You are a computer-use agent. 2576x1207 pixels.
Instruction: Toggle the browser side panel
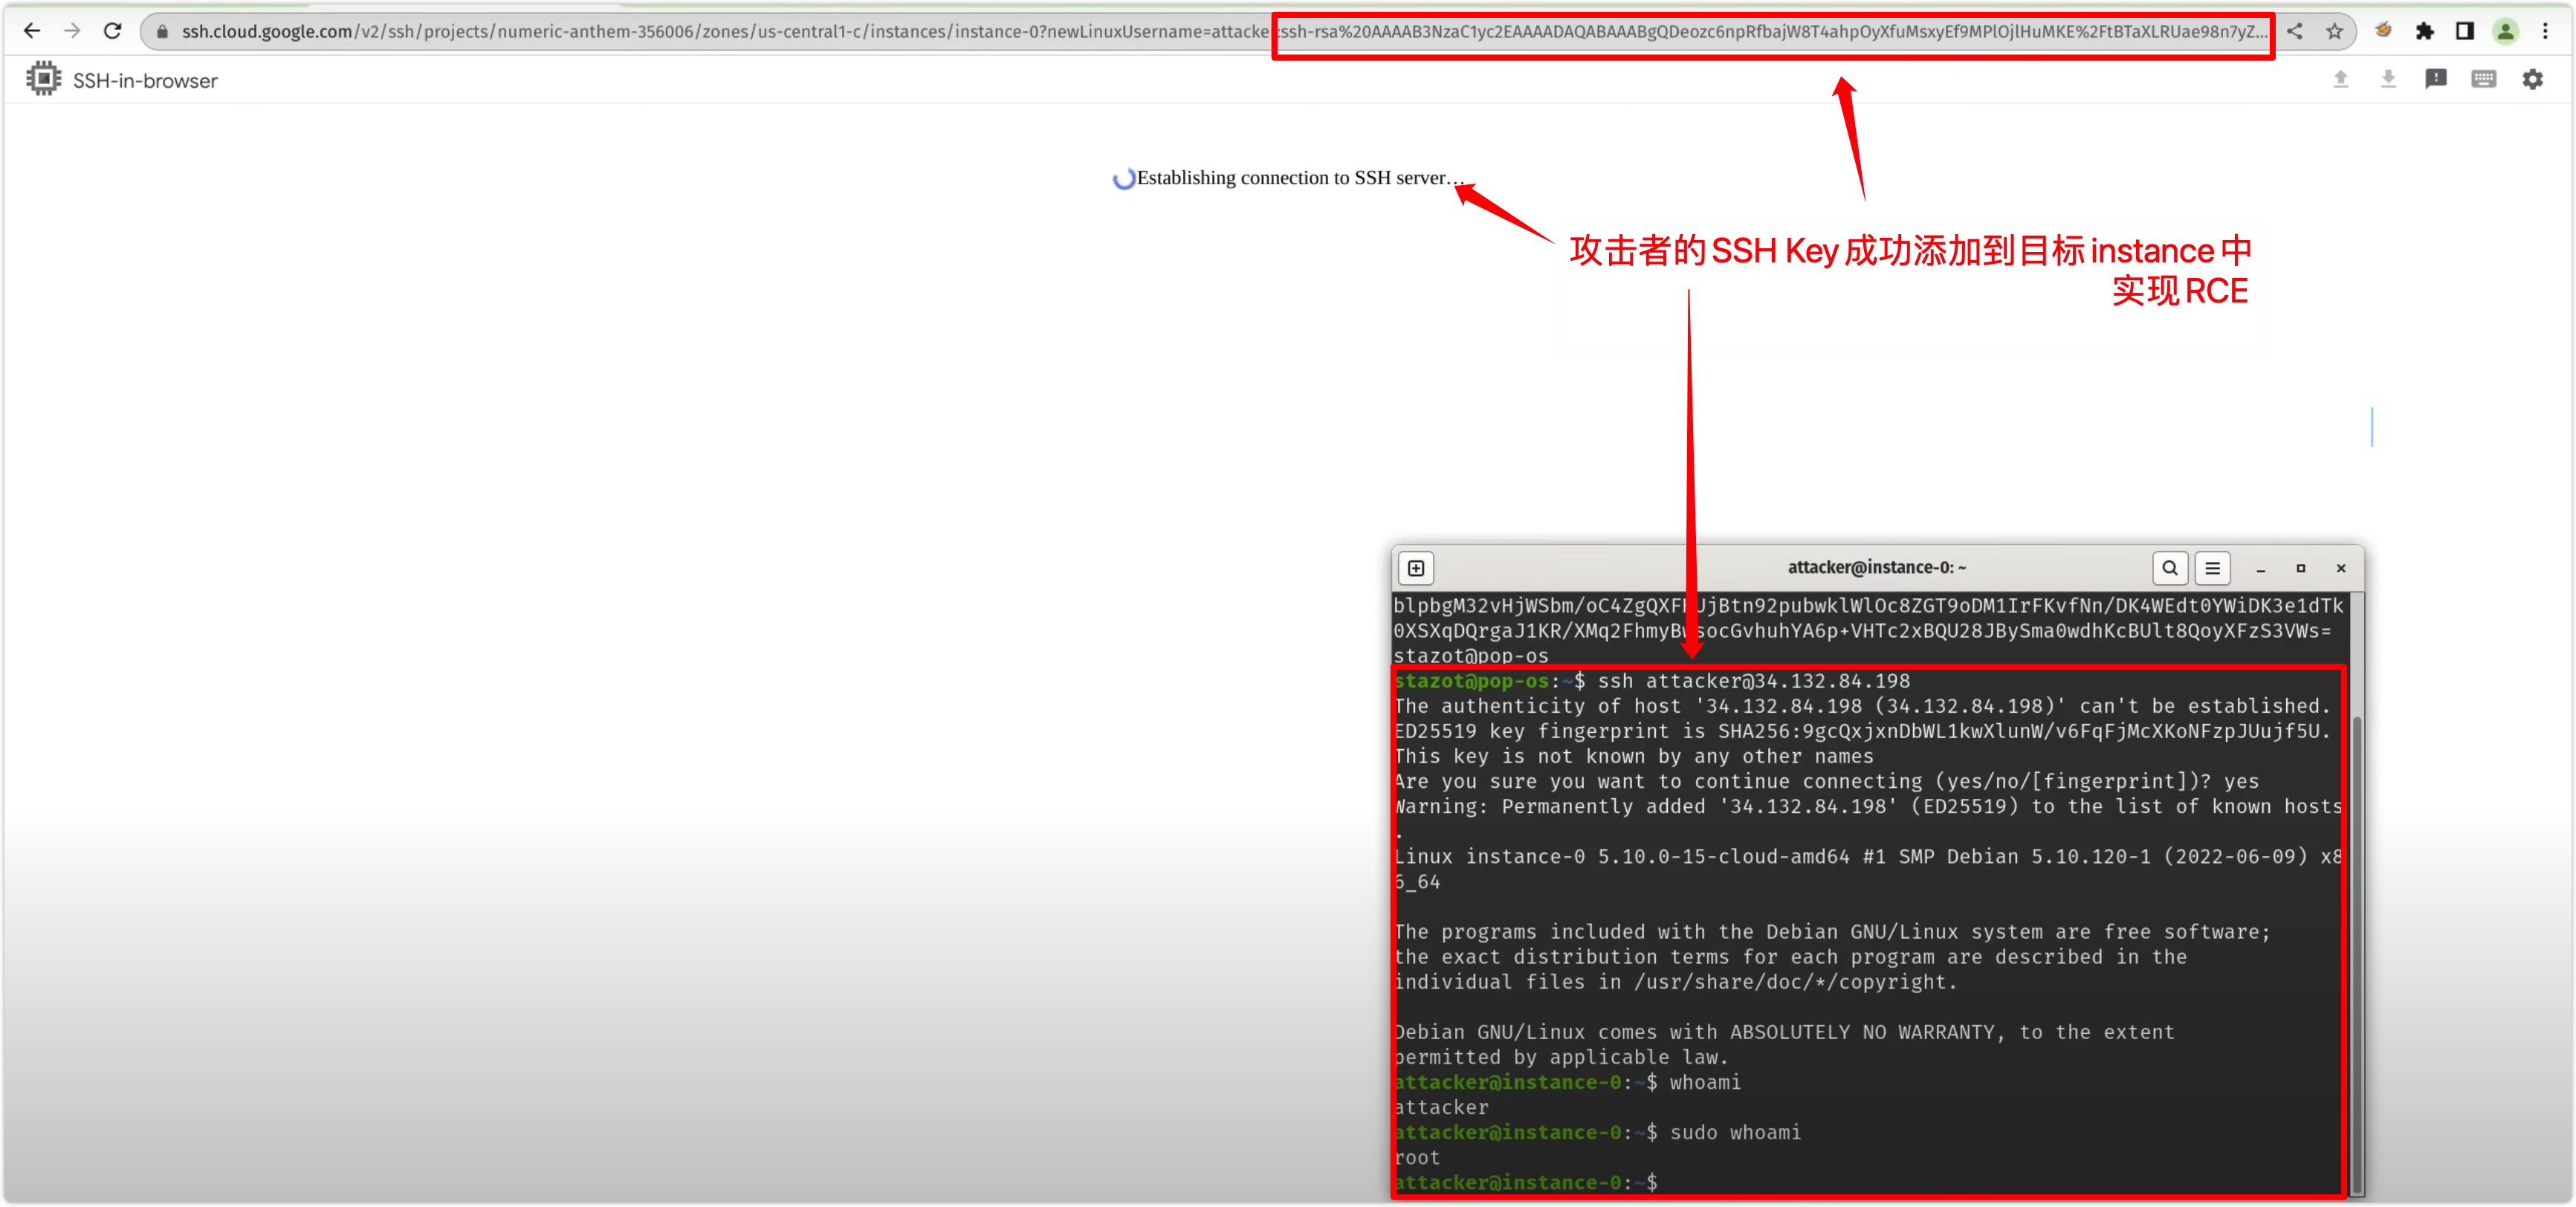pyautogui.click(x=2465, y=31)
